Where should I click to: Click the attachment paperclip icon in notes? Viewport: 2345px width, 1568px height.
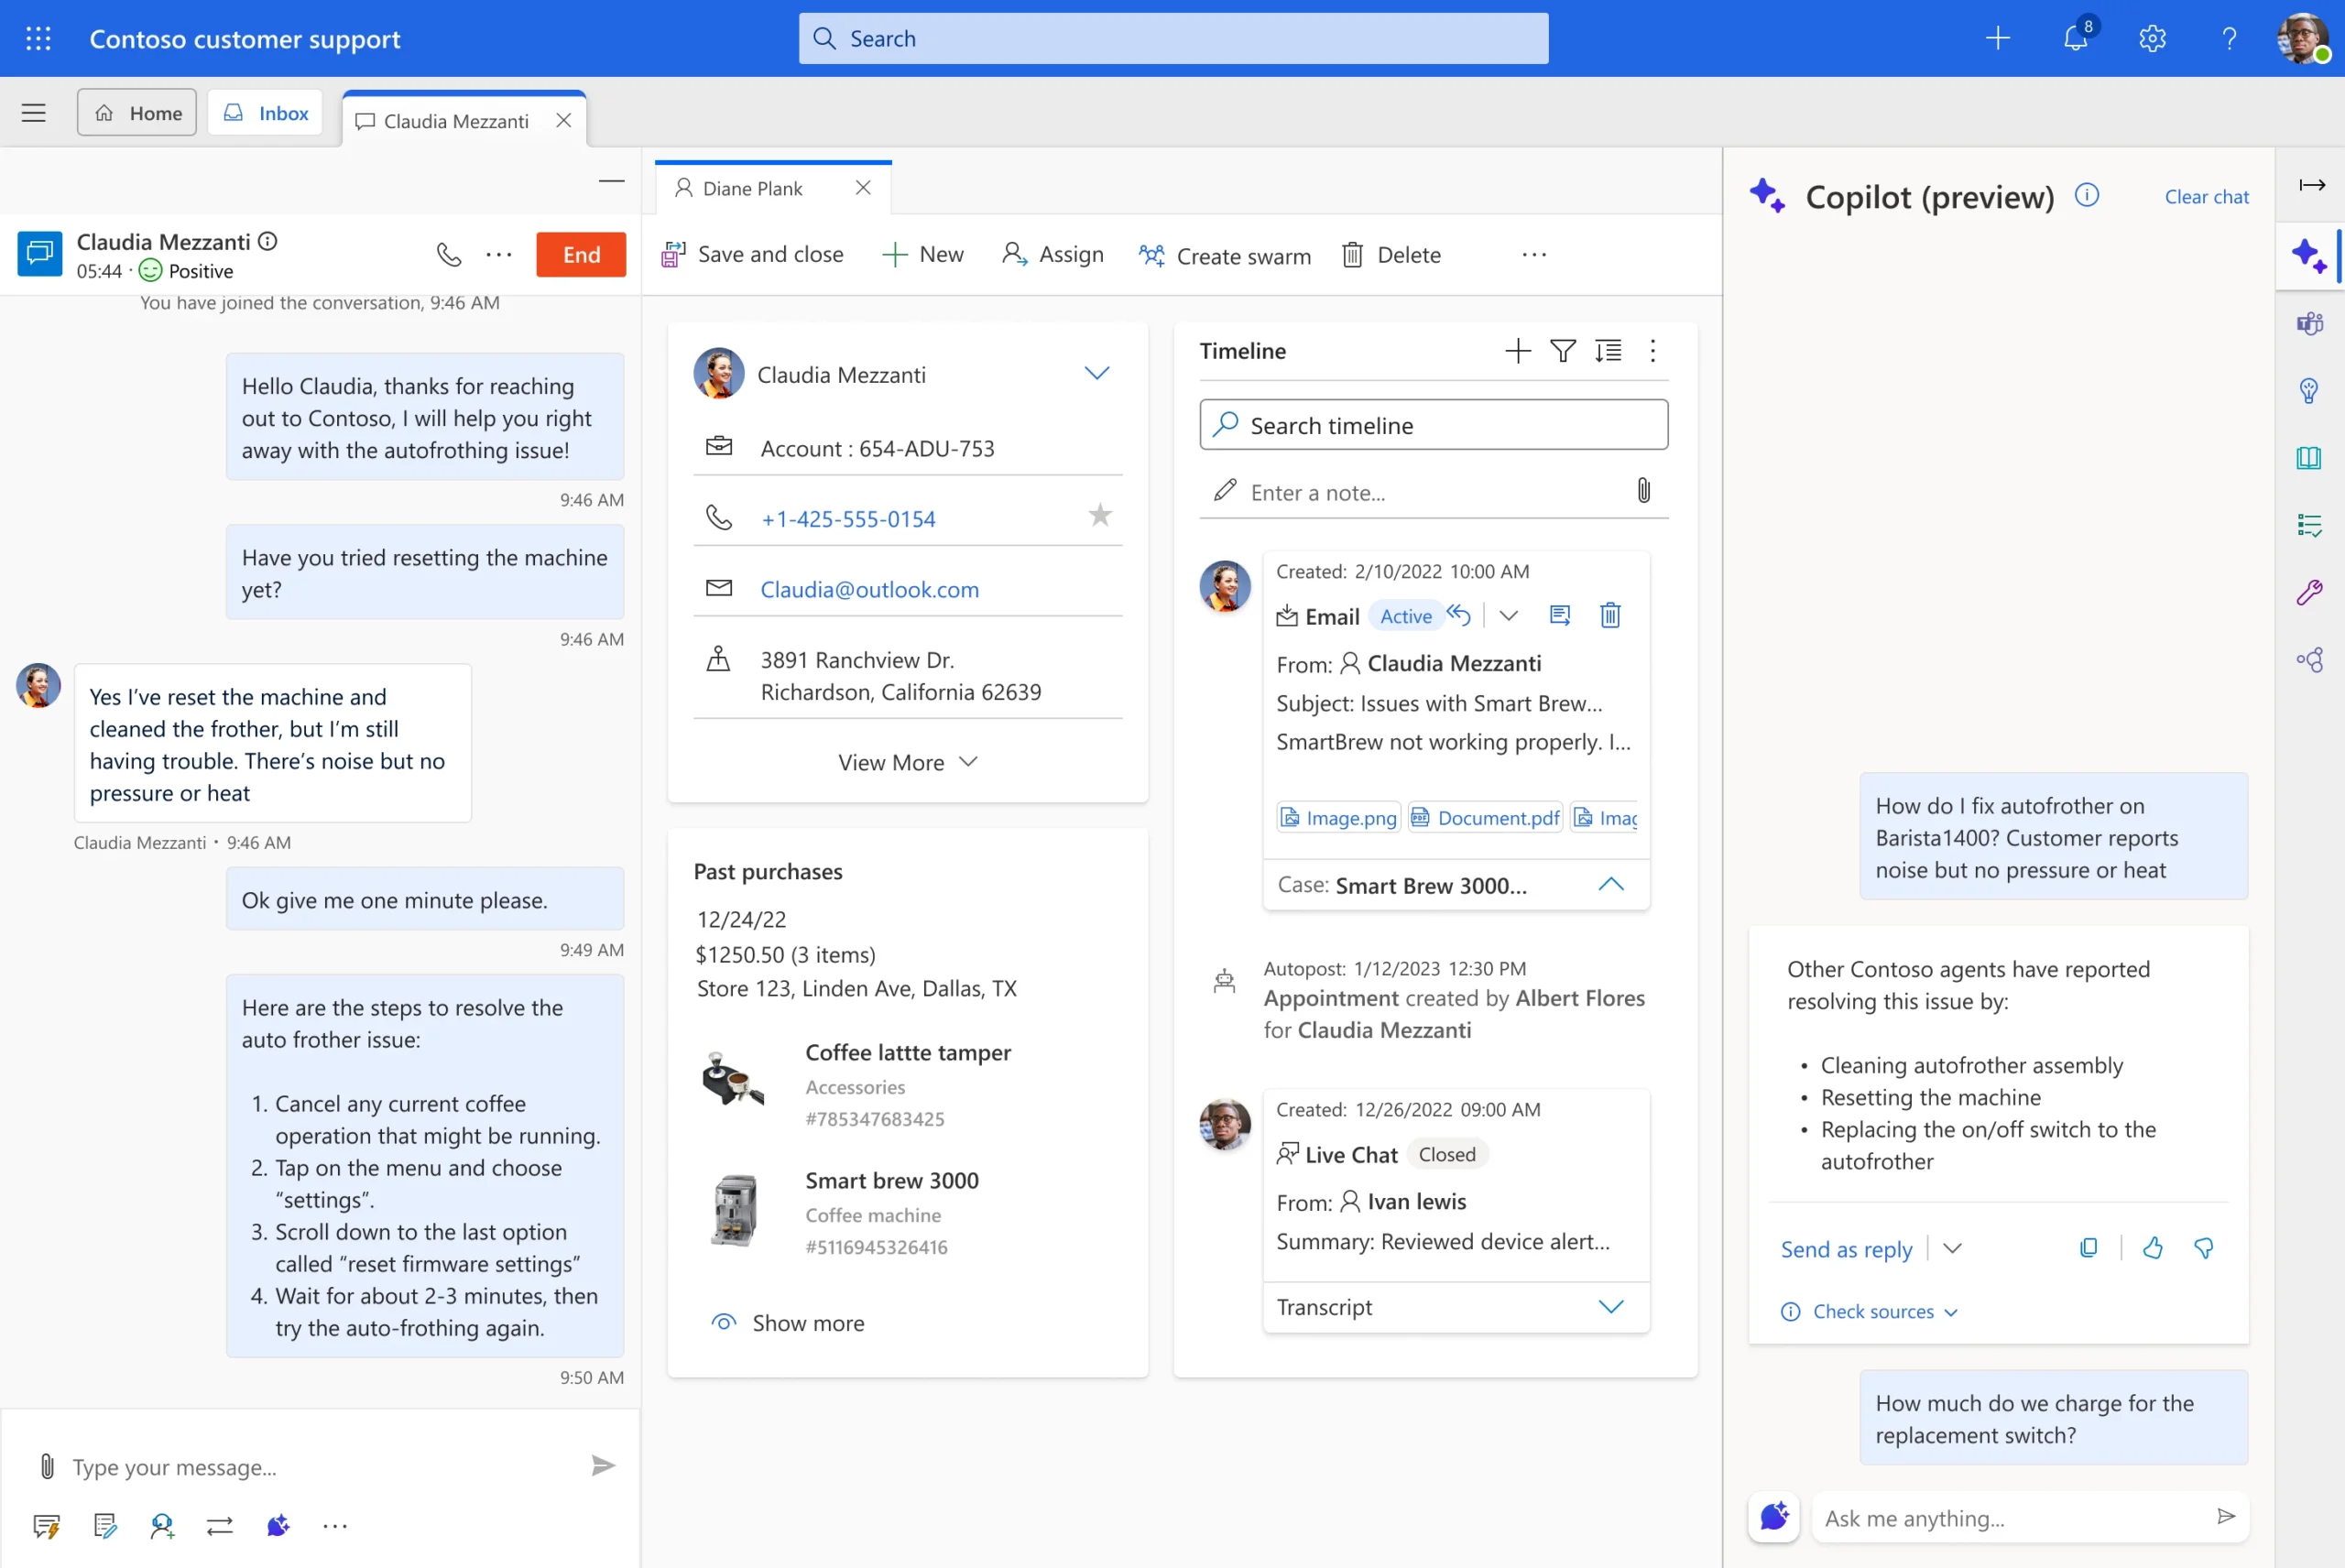coord(1640,492)
